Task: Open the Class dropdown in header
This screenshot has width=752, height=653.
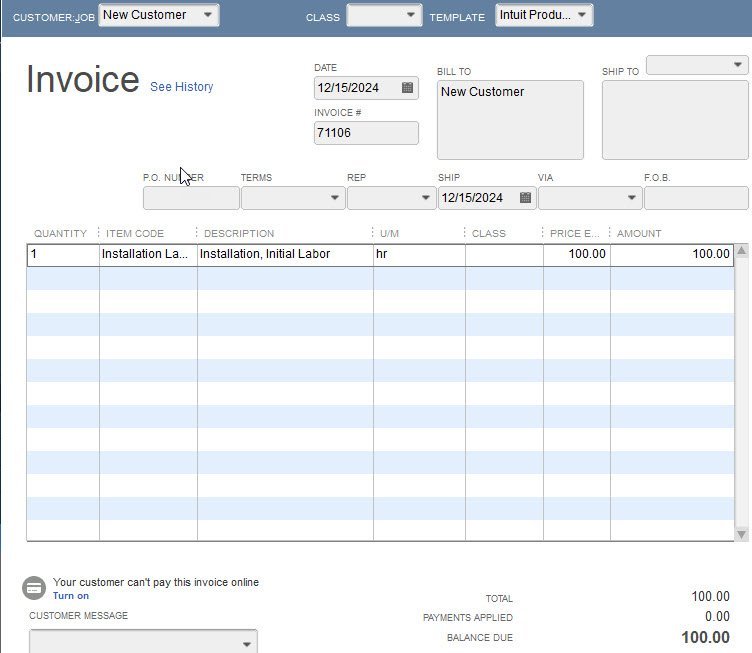Action: point(411,15)
